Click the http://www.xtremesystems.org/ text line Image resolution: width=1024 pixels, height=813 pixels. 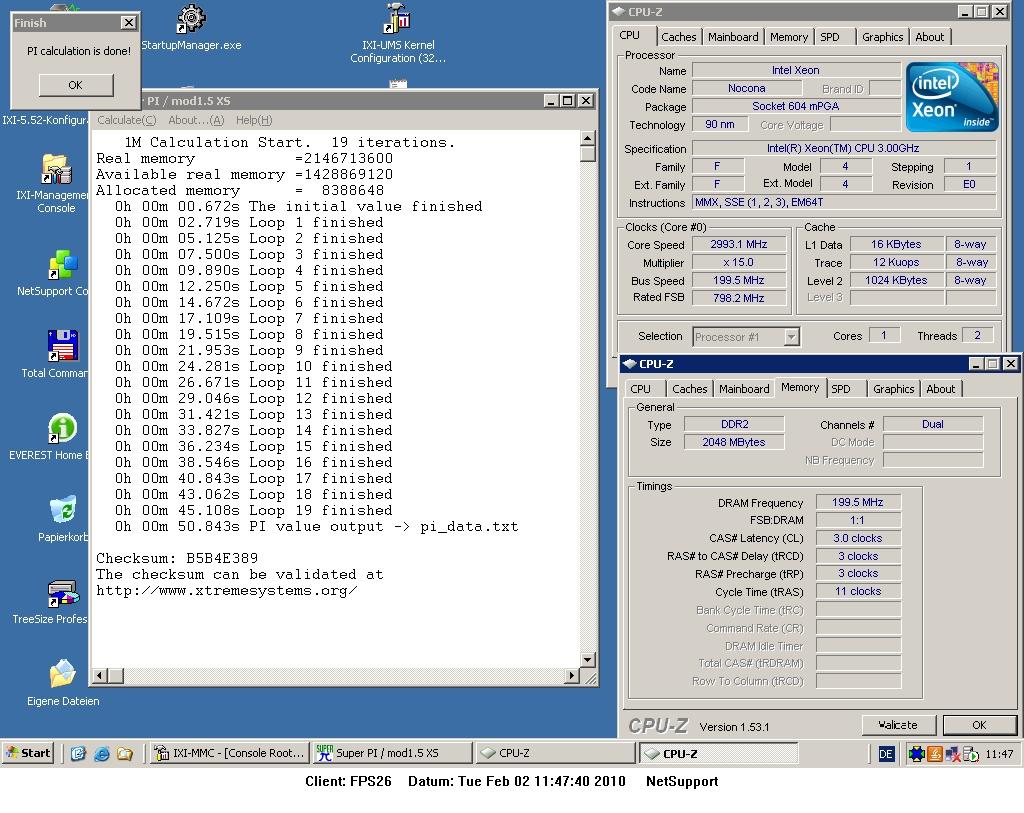coord(227,590)
